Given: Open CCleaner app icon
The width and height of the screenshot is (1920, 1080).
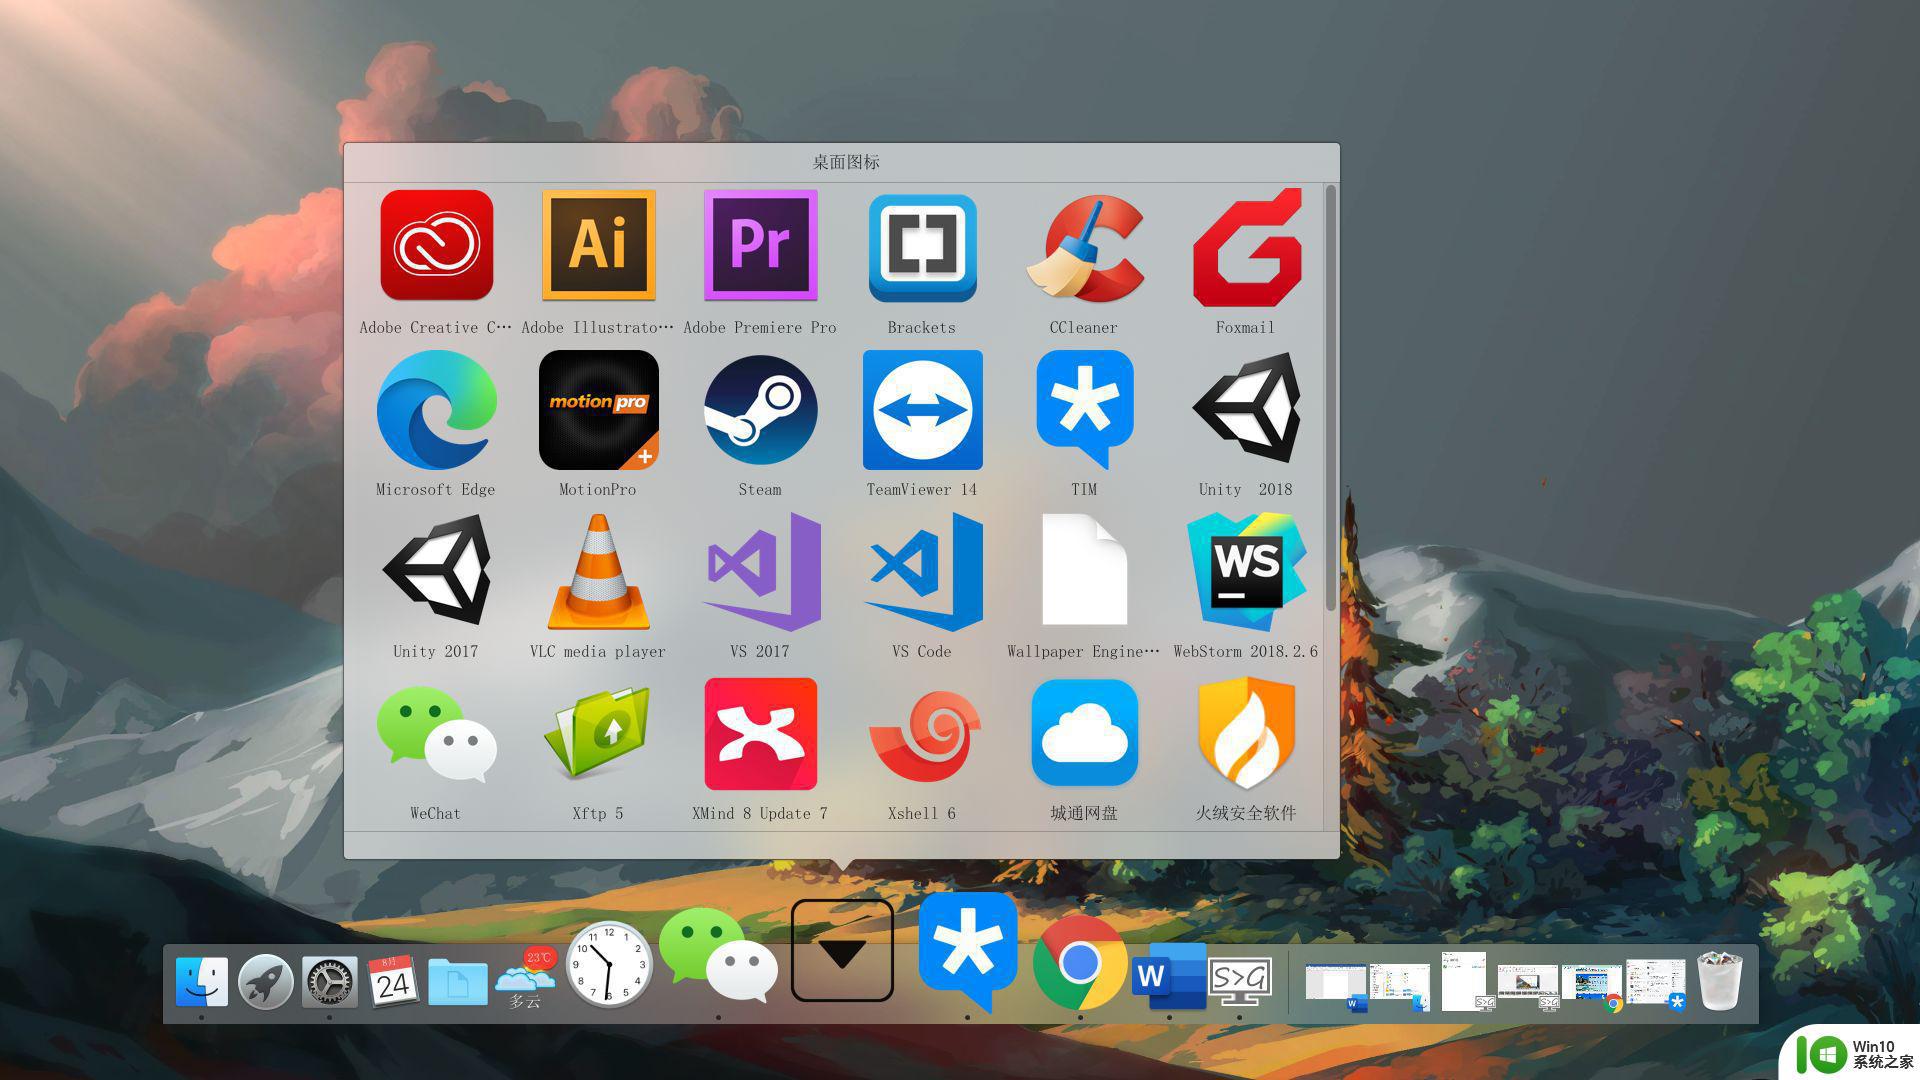Looking at the screenshot, I should point(1084,248).
